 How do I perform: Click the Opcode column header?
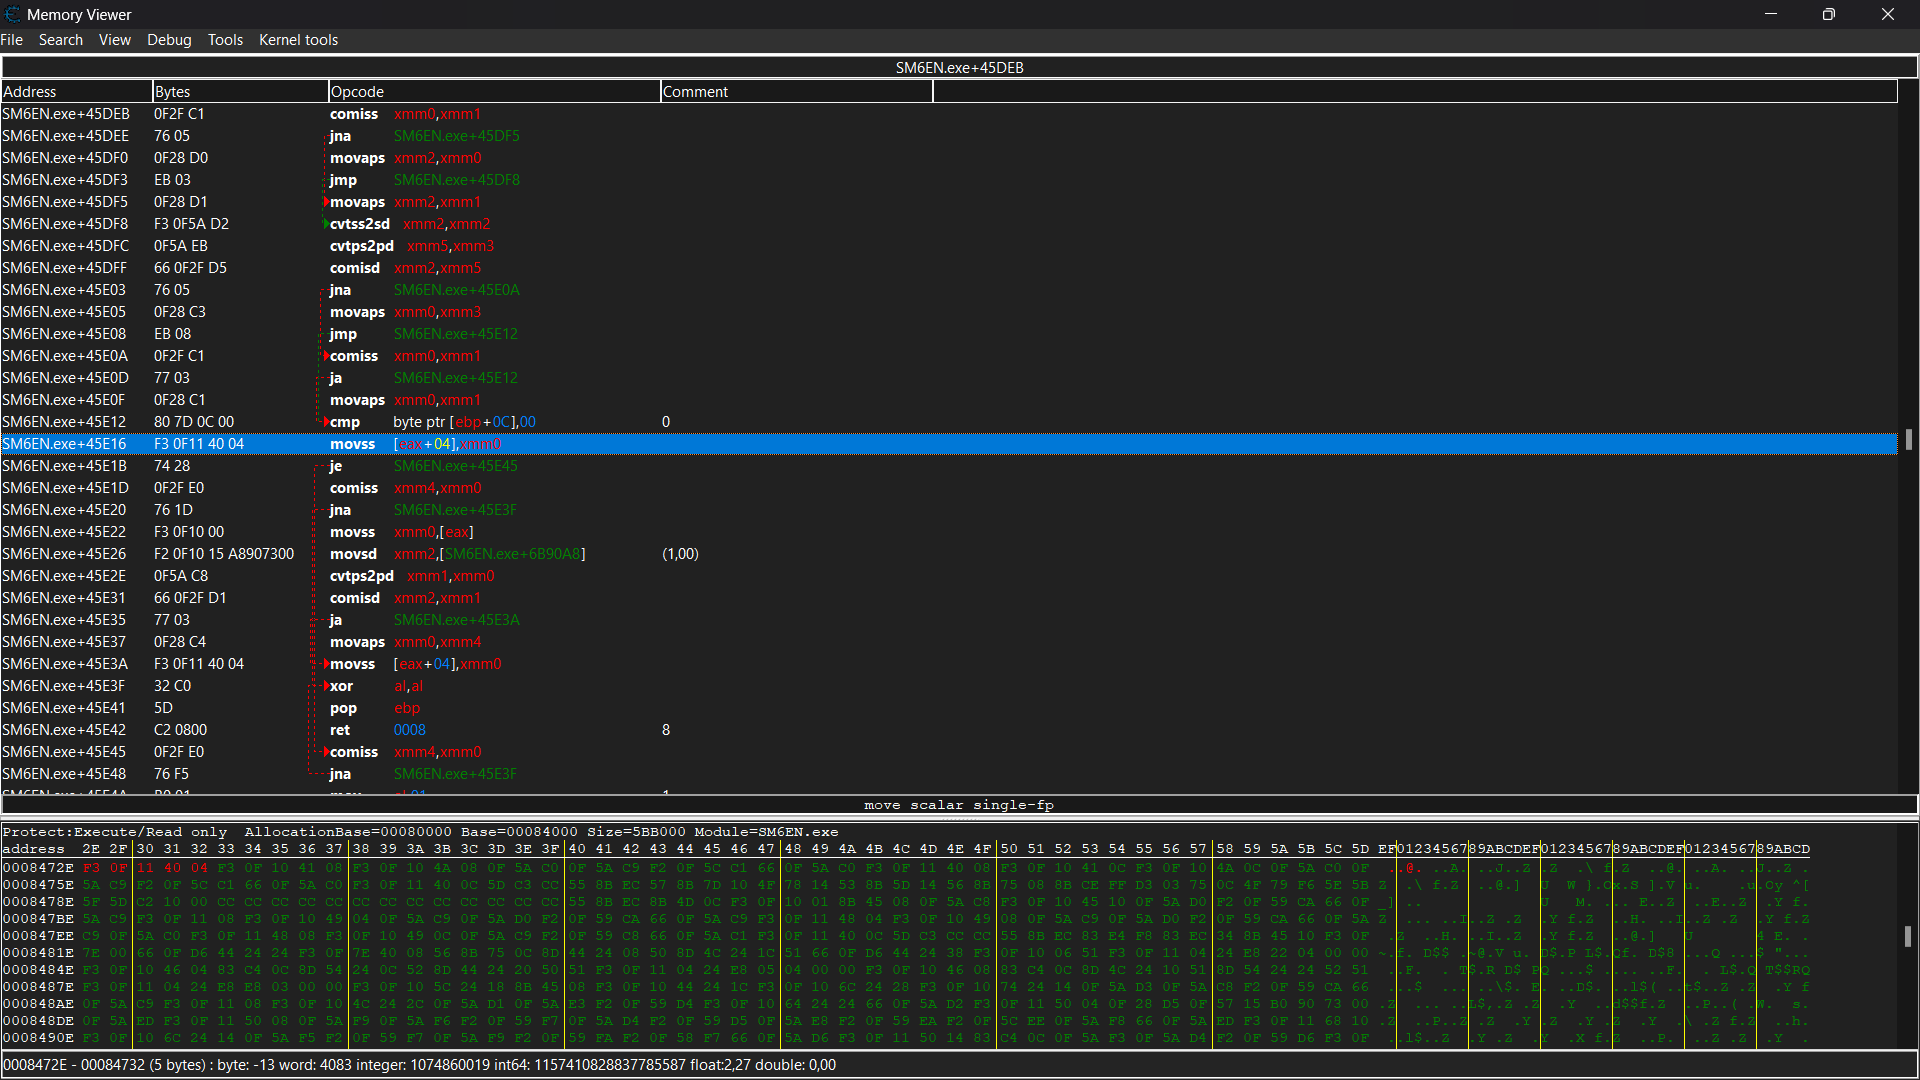(x=357, y=91)
